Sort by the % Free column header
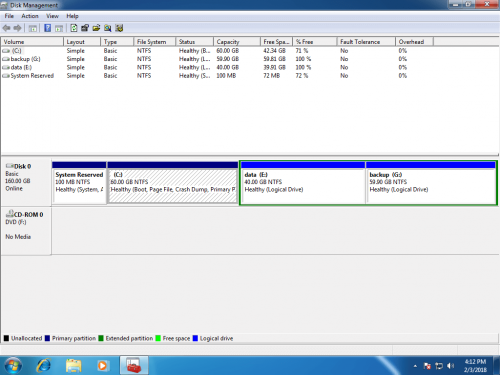Image resolution: width=500 pixels, height=375 pixels. (x=315, y=42)
